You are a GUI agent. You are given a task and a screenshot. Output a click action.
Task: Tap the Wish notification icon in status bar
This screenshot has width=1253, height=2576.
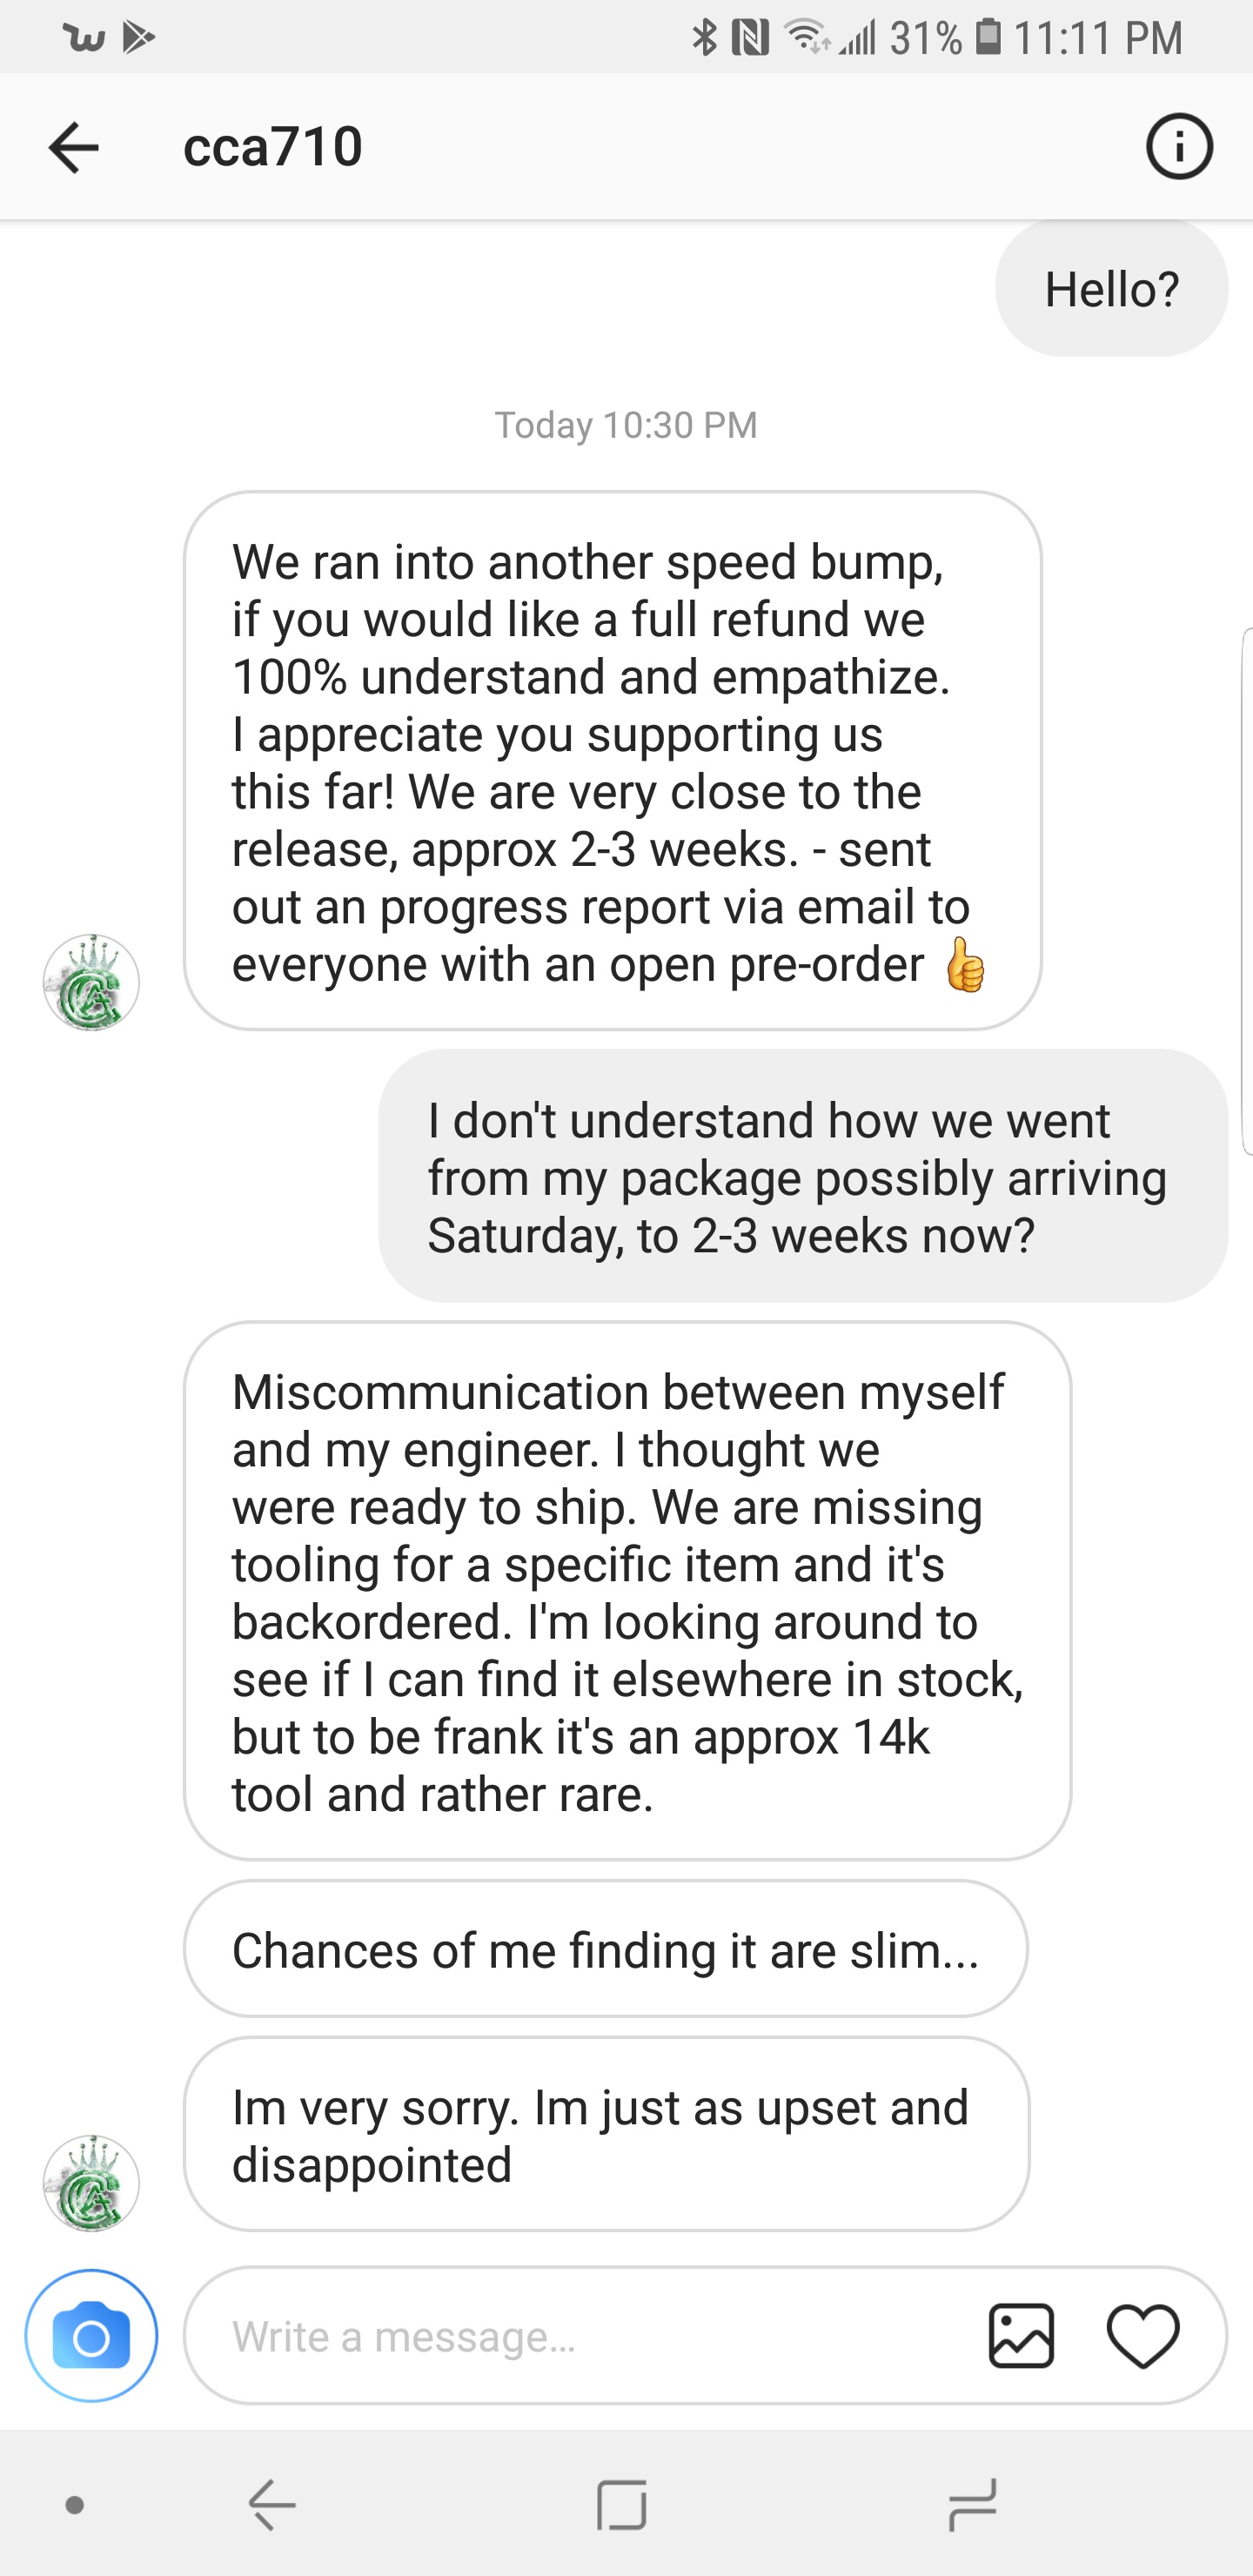(x=84, y=37)
